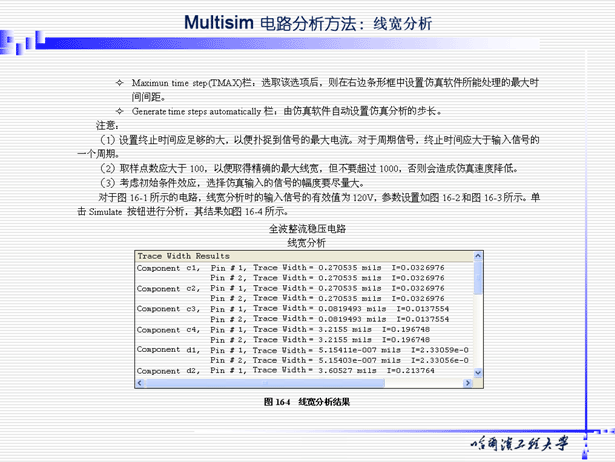Click the results list scroll up arrow
Image resolution: width=615 pixels, height=462 pixels.
(x=478, y=256)
